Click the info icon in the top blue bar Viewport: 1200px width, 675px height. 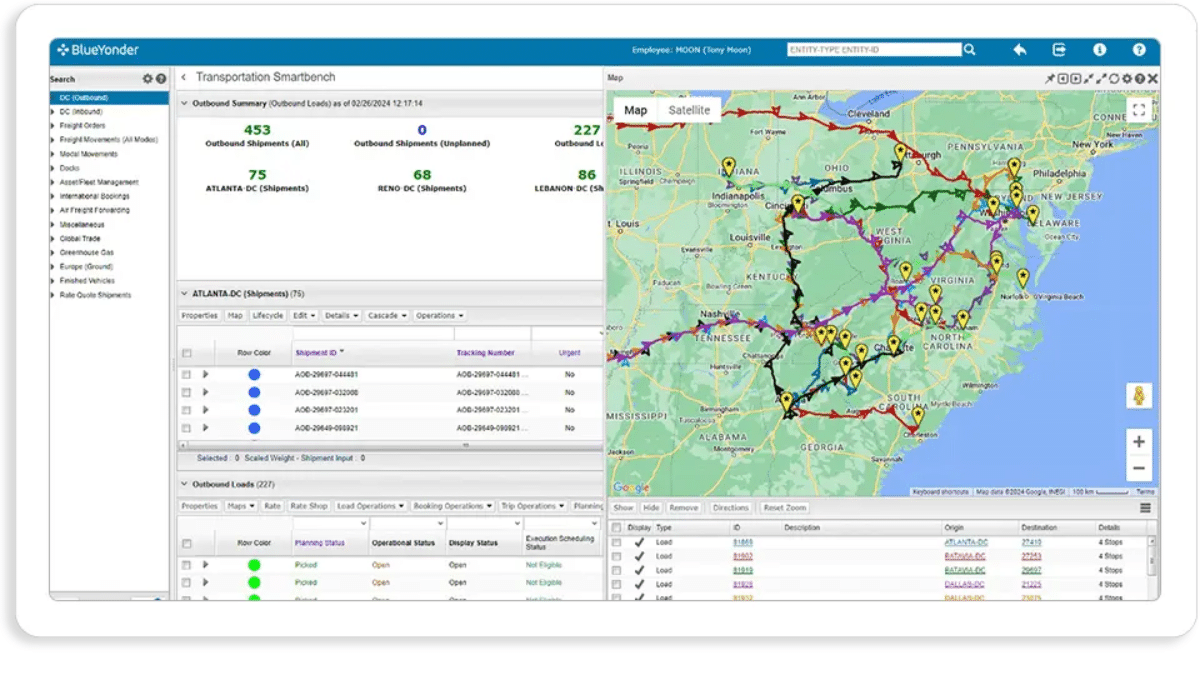click(1099, 48)
